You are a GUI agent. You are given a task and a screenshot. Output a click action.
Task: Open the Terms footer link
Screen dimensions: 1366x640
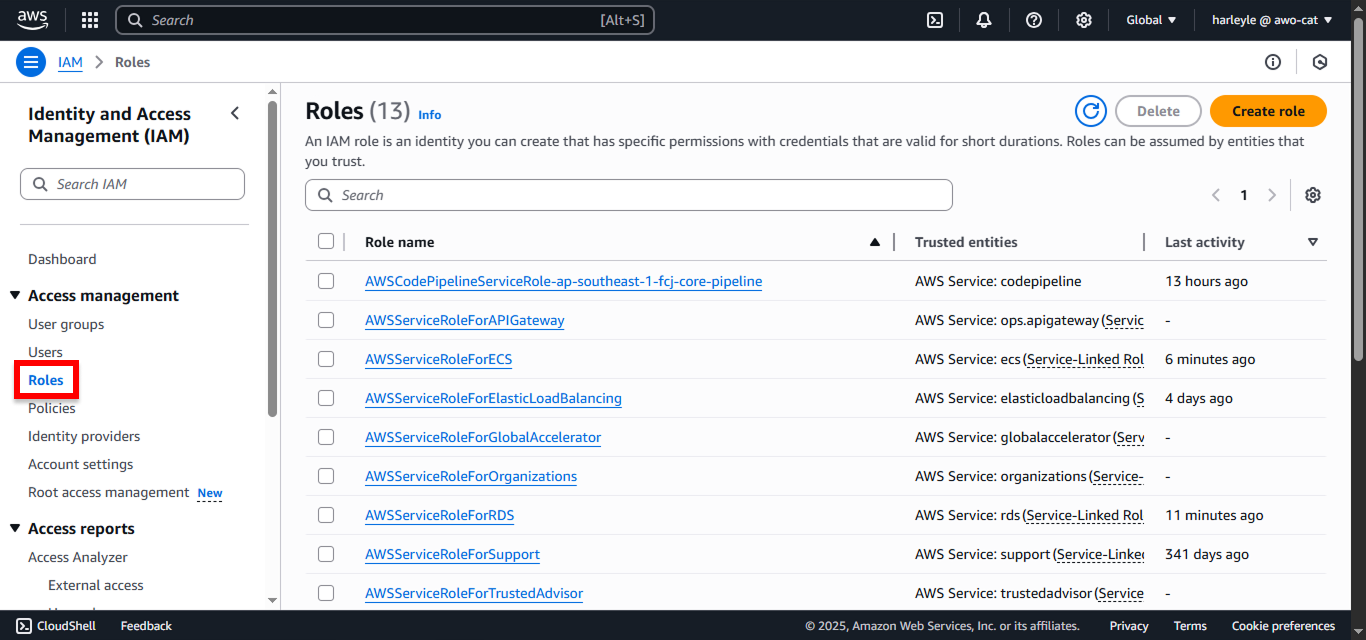click(x=1190, y=626)
